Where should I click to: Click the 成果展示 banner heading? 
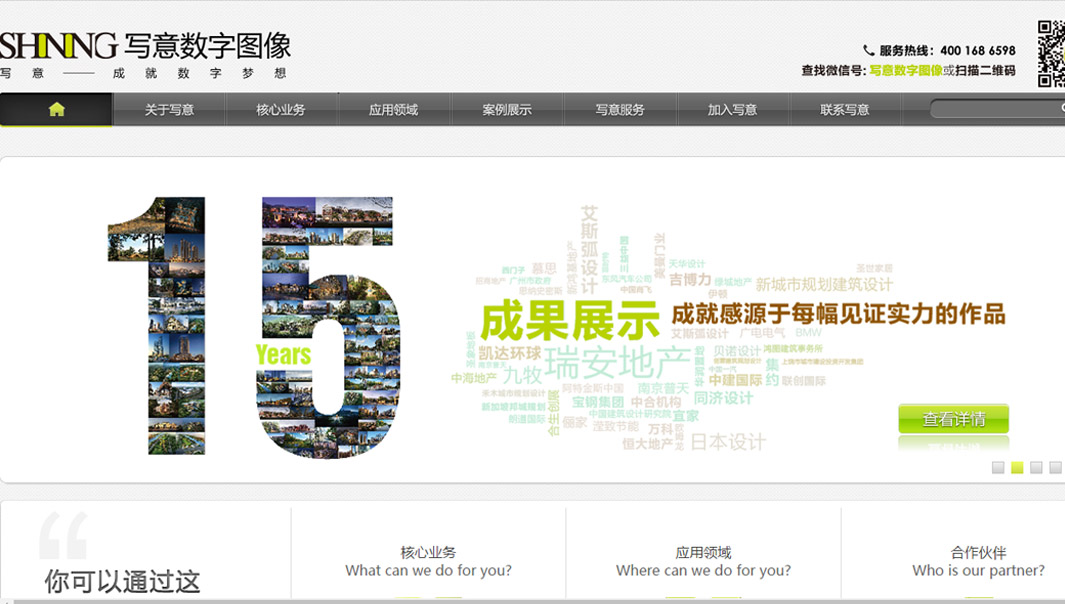click(570, 321)
